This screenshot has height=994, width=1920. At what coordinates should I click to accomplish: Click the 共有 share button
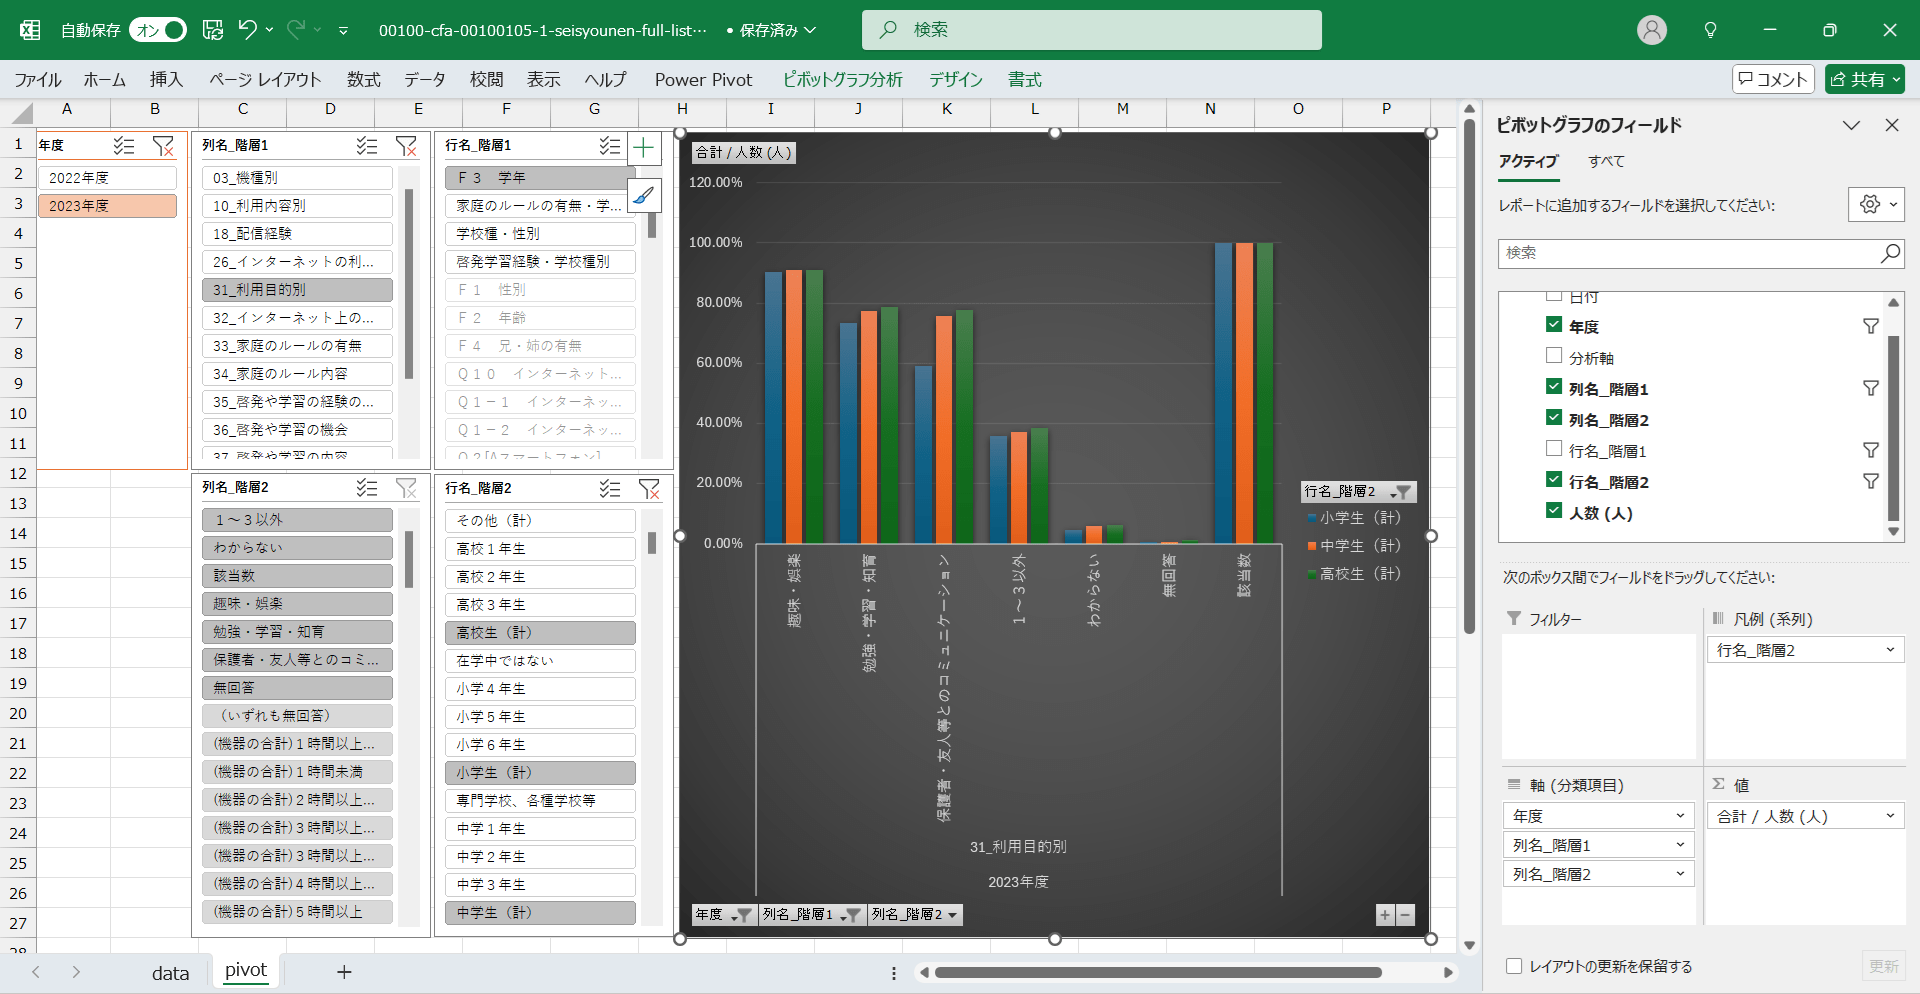coord(1864,80)
